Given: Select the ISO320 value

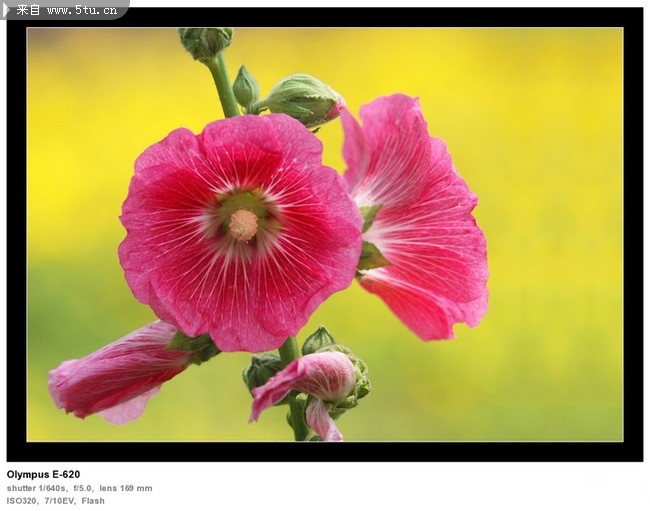Looking at the screenshot, I should [x=22, y=500].
